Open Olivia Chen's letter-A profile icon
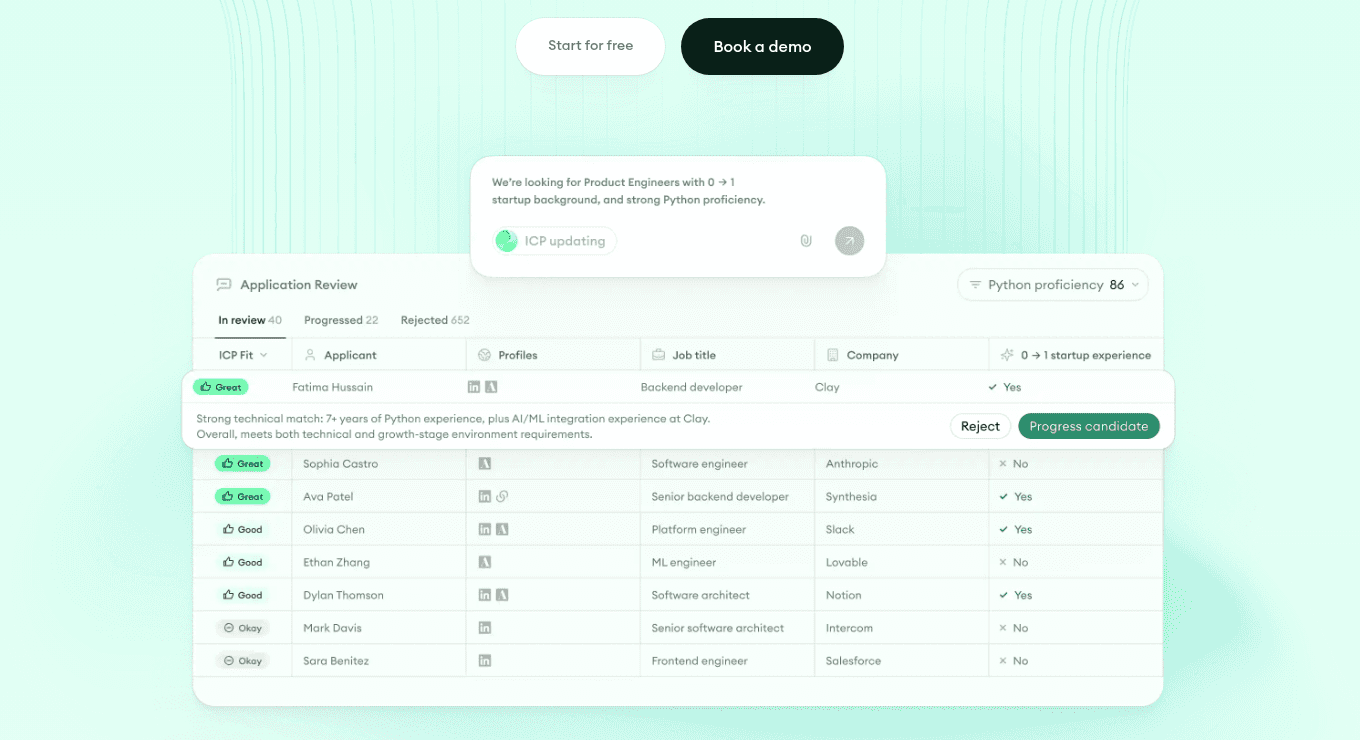 [x=503, y=530]
